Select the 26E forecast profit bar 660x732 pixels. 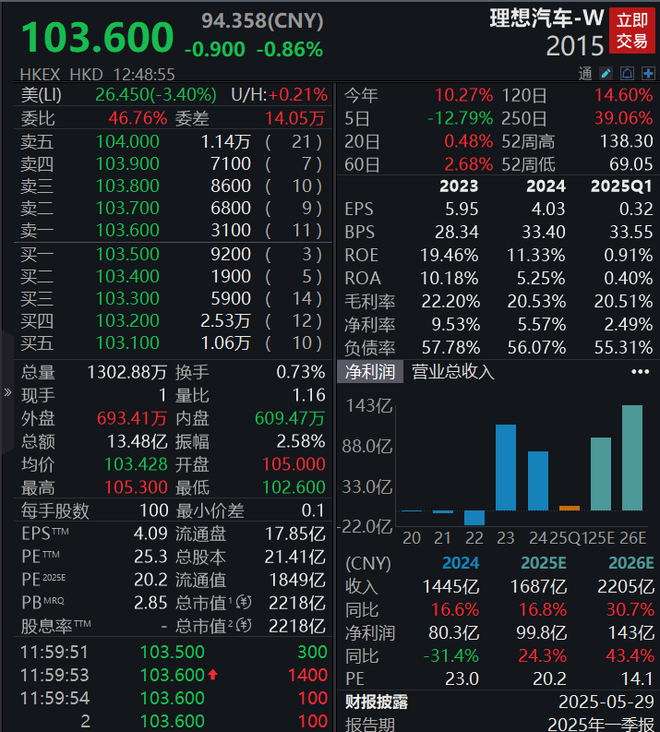click(632, 458)
